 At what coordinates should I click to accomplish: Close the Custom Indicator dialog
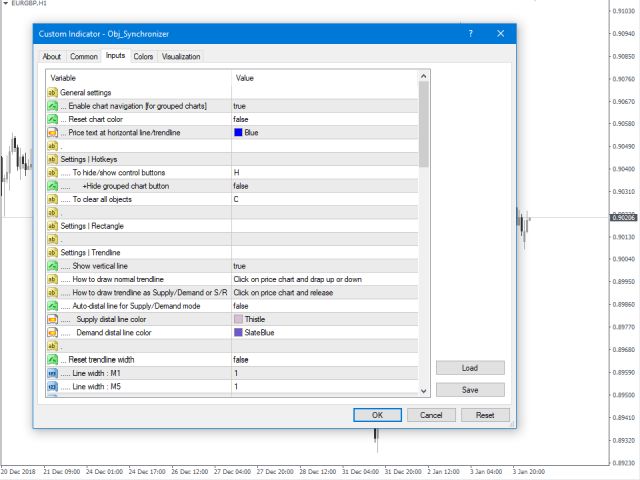pyautogui.click(x=500, y=33)
